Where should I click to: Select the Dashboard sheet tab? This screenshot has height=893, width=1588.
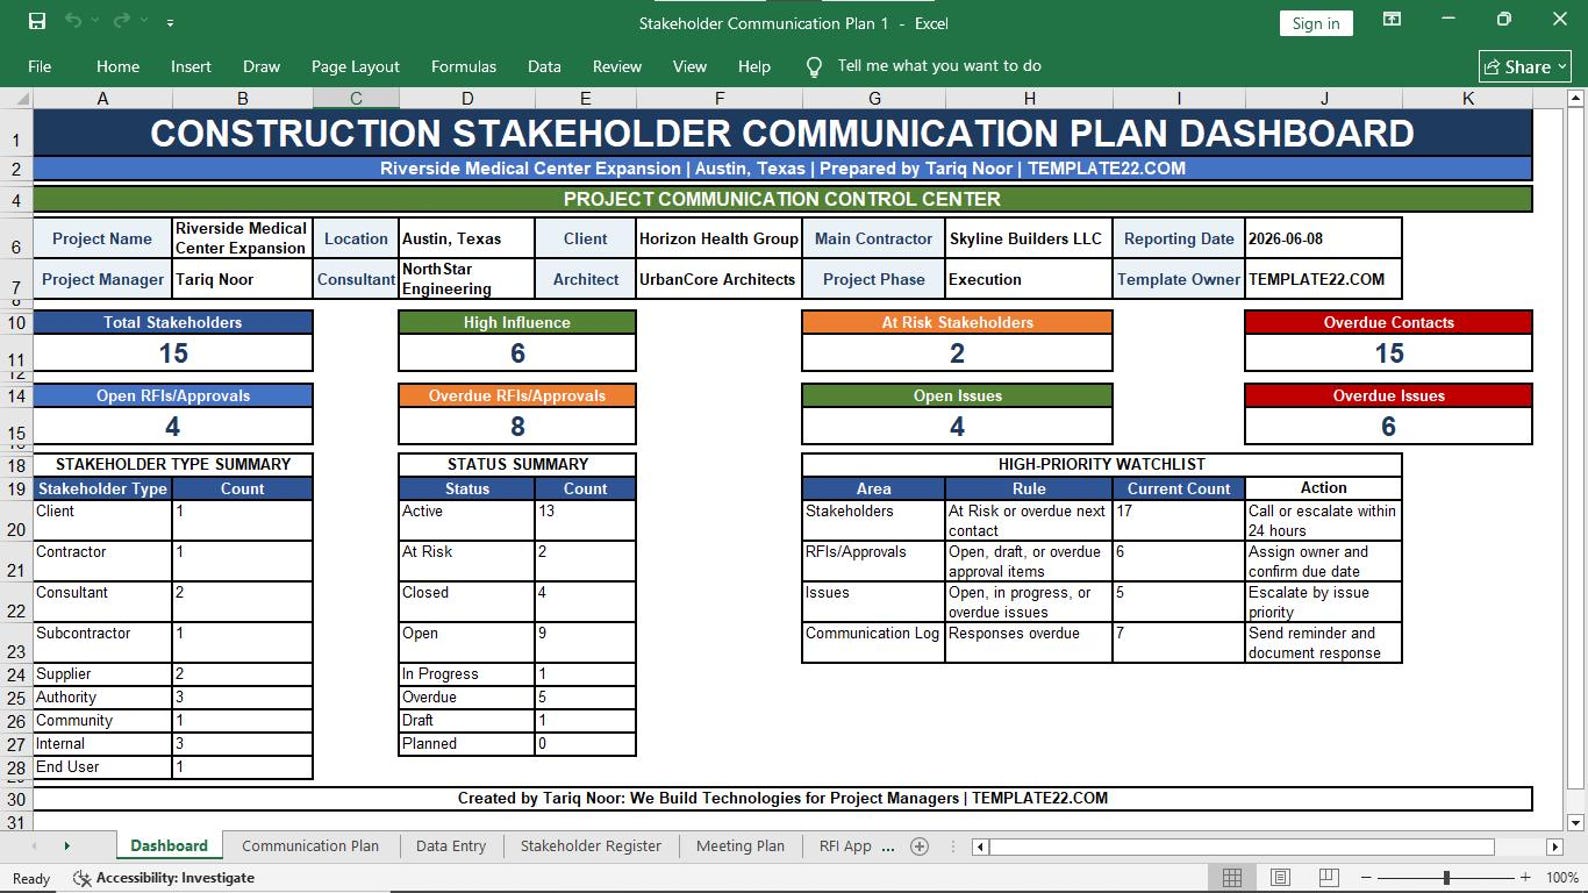coord(169,846)
